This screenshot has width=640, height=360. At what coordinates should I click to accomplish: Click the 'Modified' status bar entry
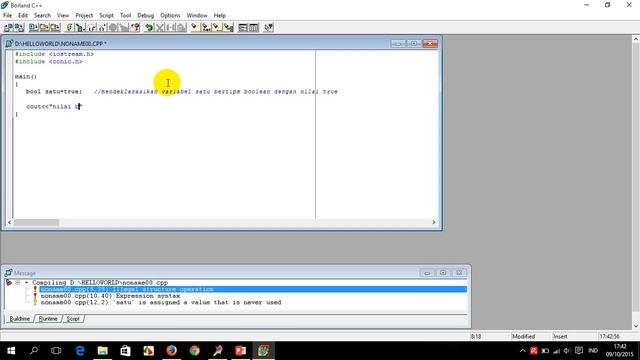(x=523, y=336)
